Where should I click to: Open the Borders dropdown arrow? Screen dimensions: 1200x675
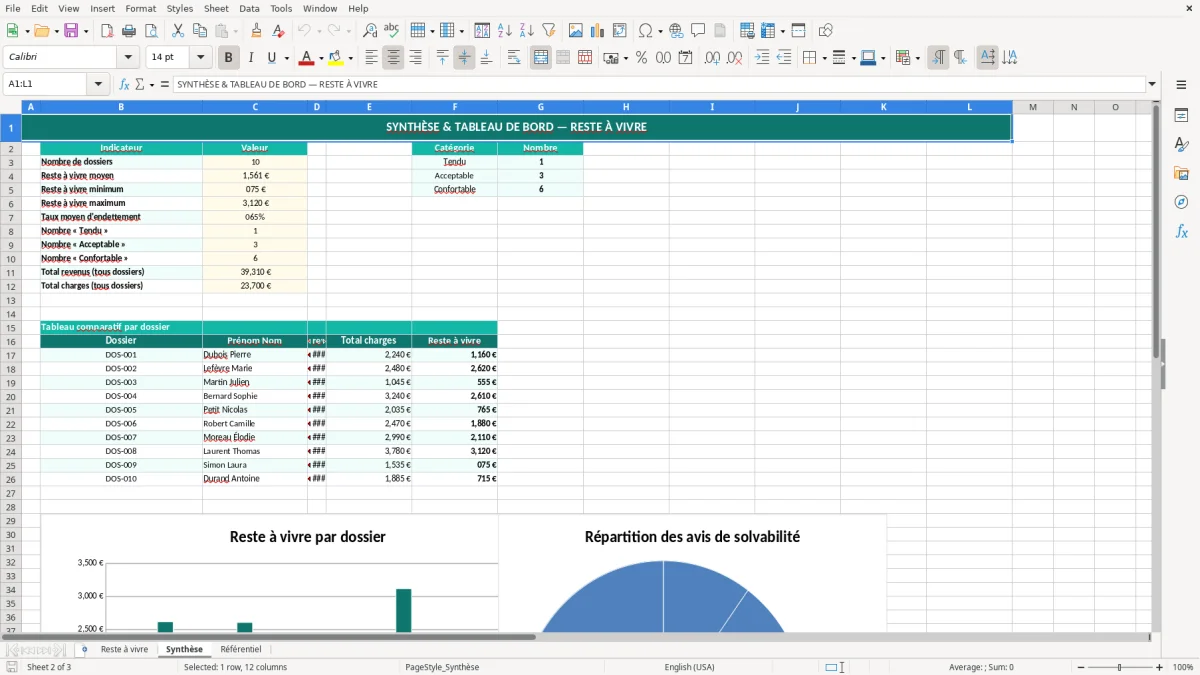(x=823, y=58)
